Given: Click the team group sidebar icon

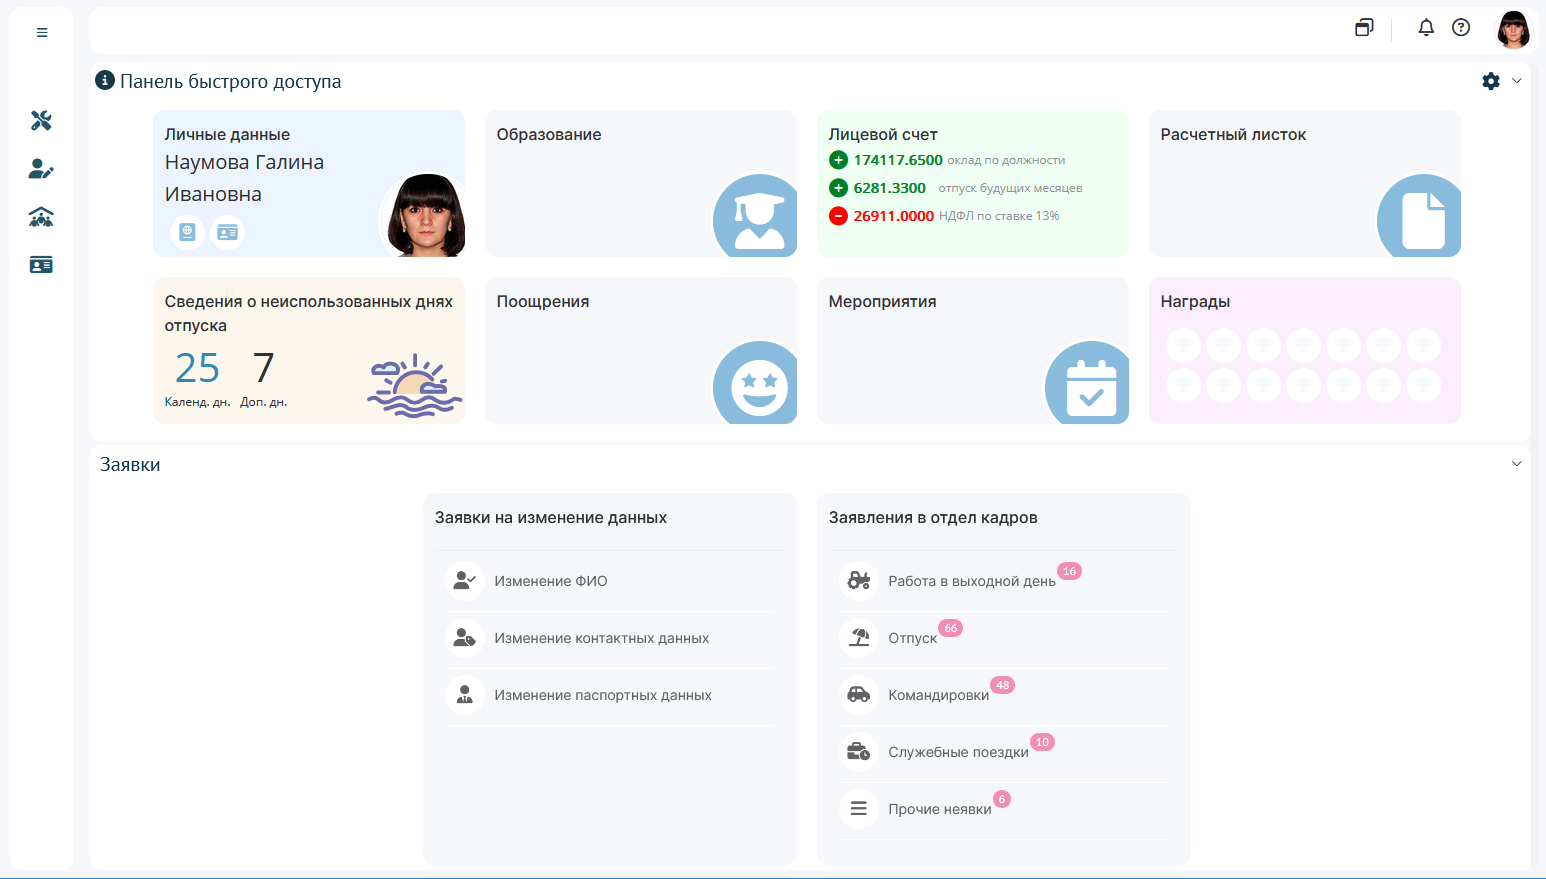Looking at the screenshot, I should (x=41, y=217).
